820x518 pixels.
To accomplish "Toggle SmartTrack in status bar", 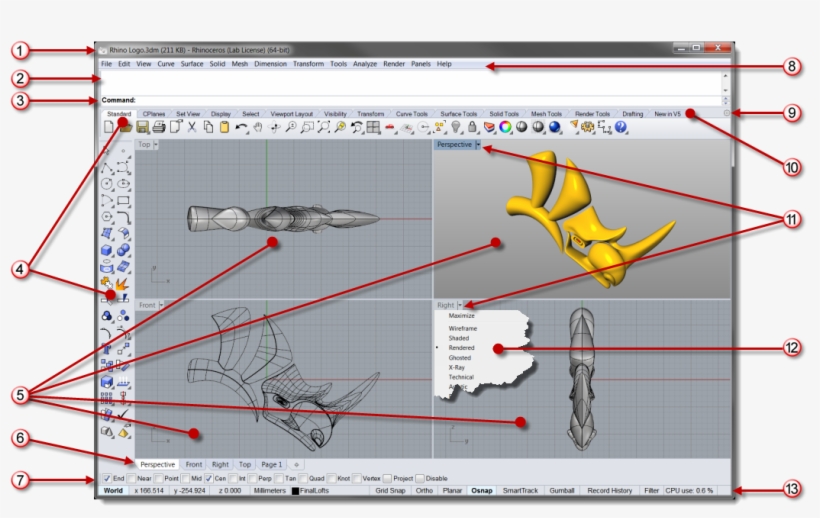I will pos(520,491).
